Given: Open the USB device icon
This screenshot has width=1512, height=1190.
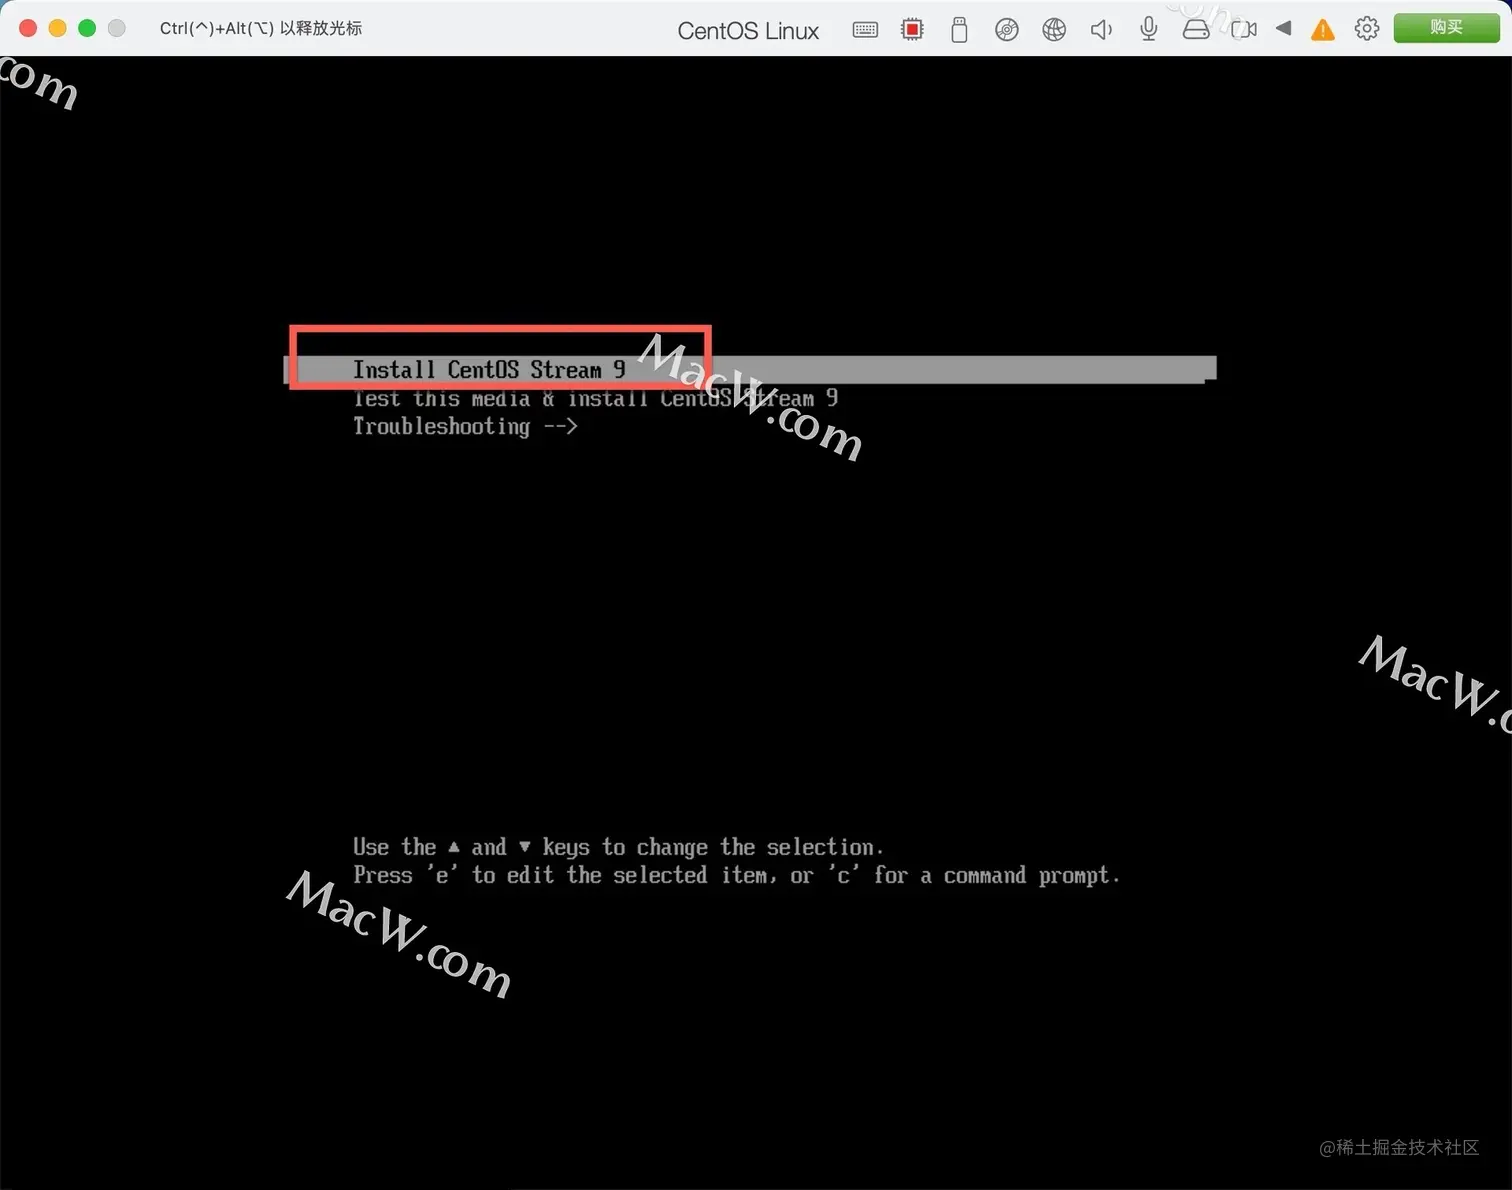Looking at the screenshot, I should pyautogui.click(x=959, y=30).
